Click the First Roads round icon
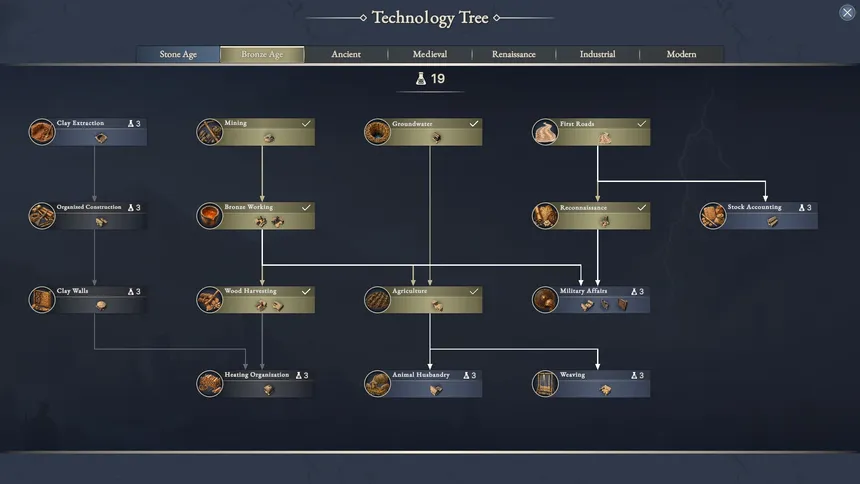This screenshot has height=484, width=860. (x=546, y=132)
